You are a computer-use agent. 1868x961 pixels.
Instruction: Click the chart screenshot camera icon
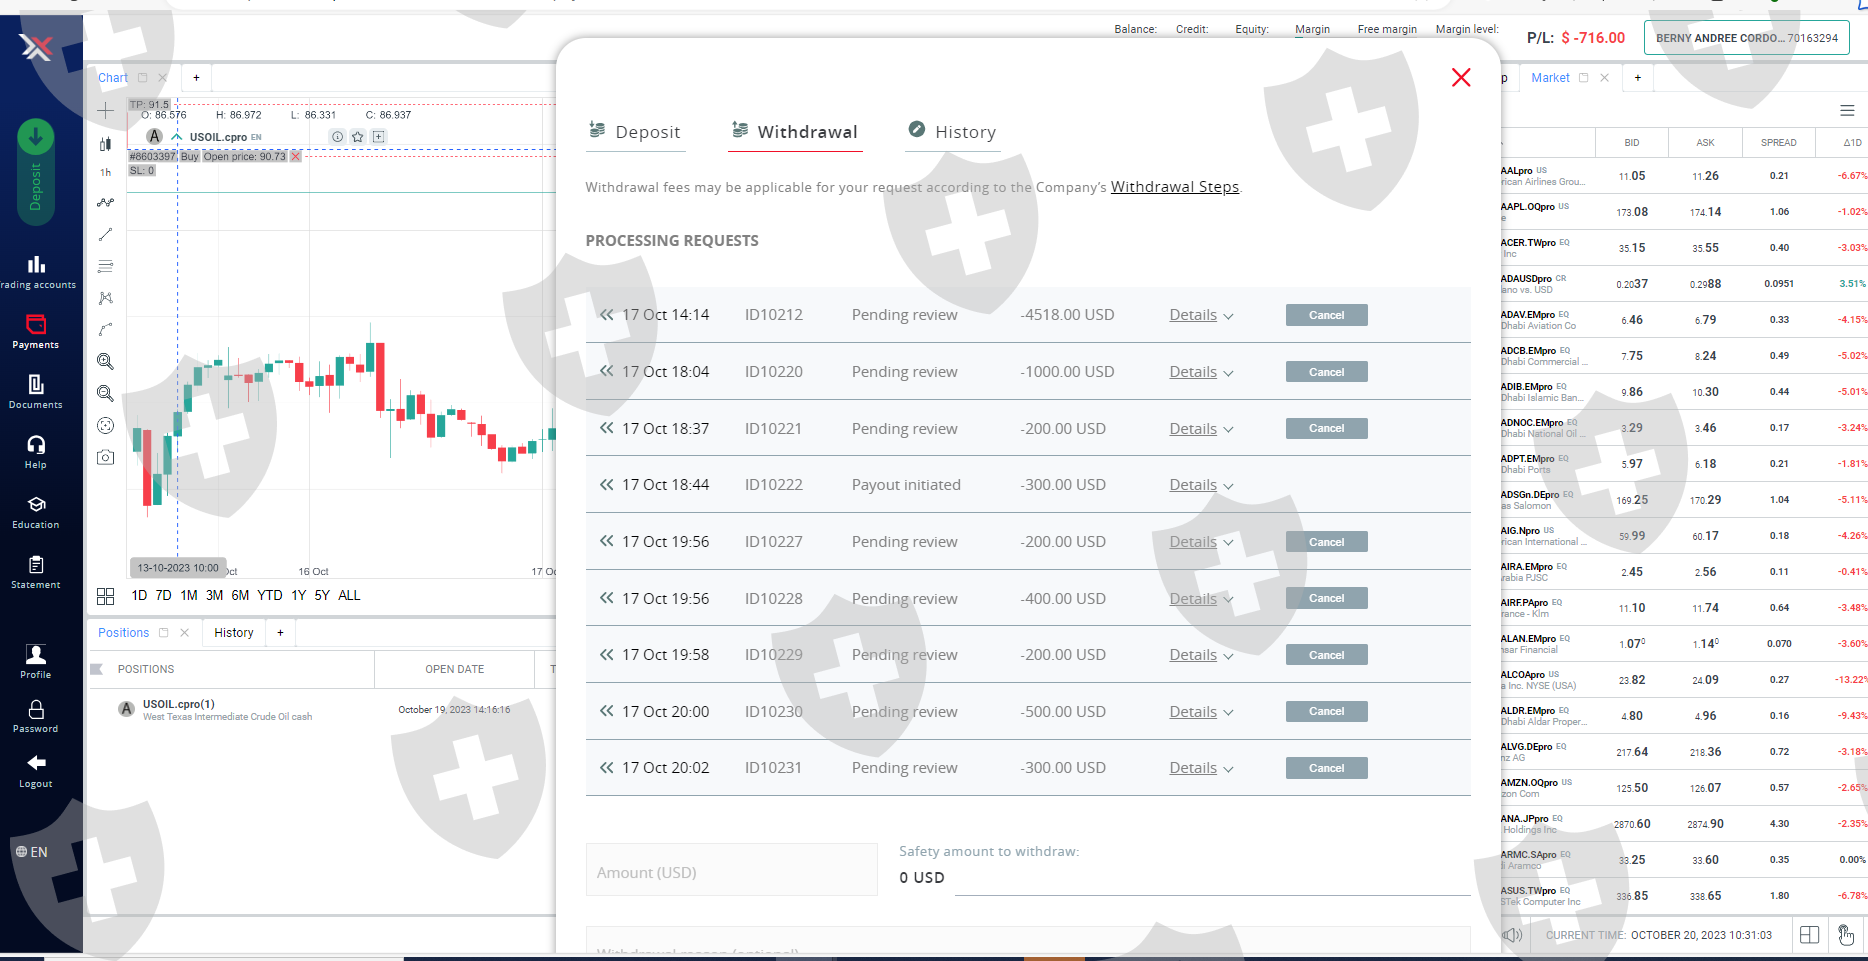coord(105,457)
